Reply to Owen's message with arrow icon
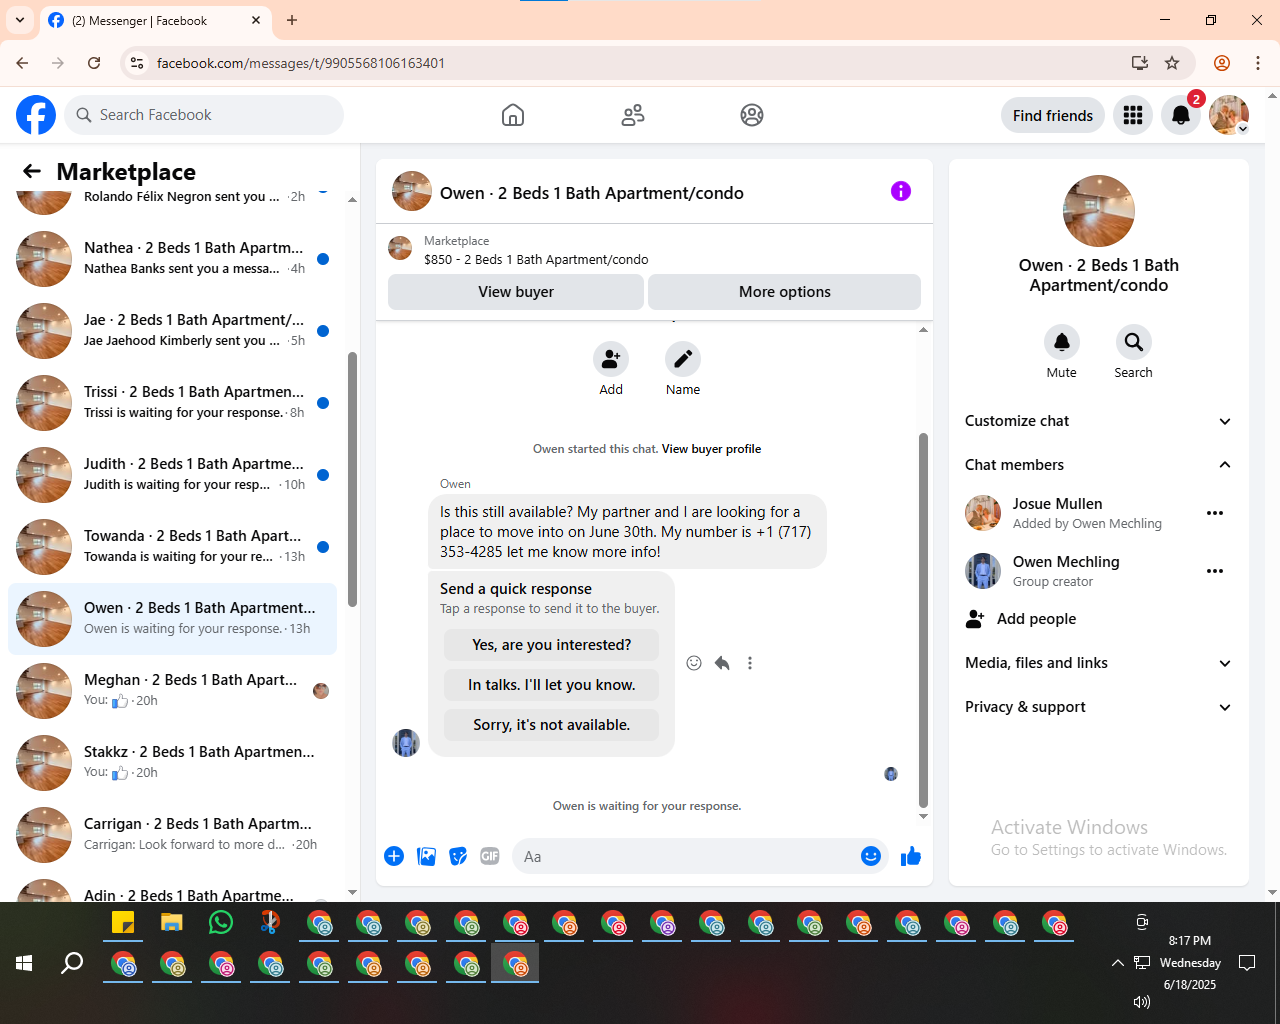Image resolution: width=1280 pixels, height=1024 pixels. click(722, 663)
